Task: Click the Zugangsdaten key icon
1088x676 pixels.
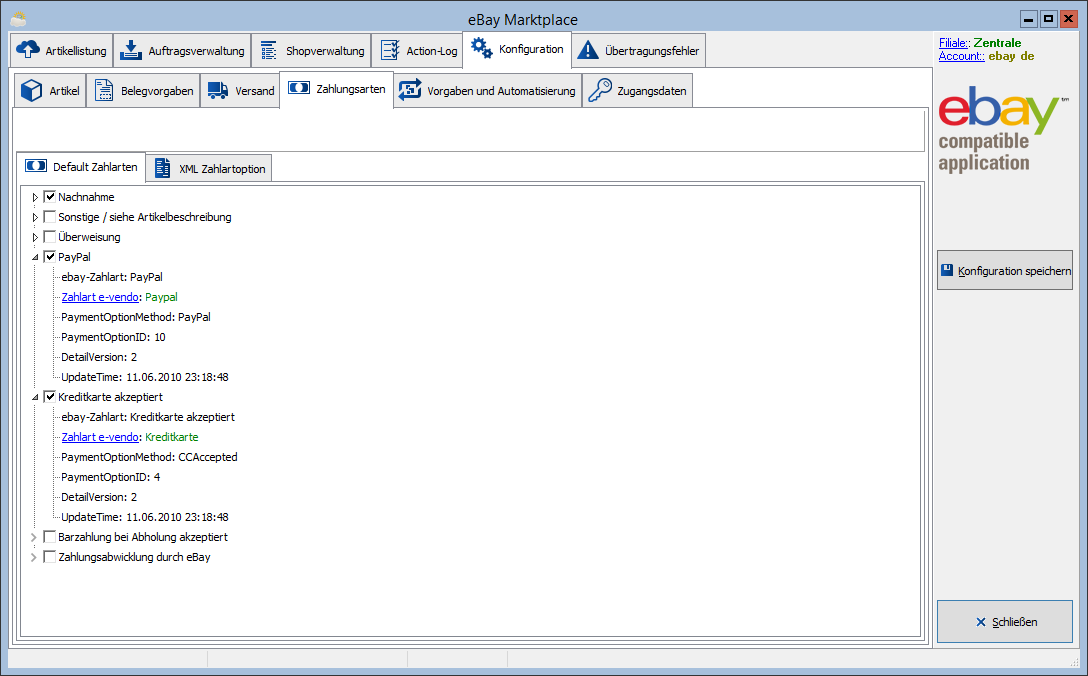Action: (600, 90)
